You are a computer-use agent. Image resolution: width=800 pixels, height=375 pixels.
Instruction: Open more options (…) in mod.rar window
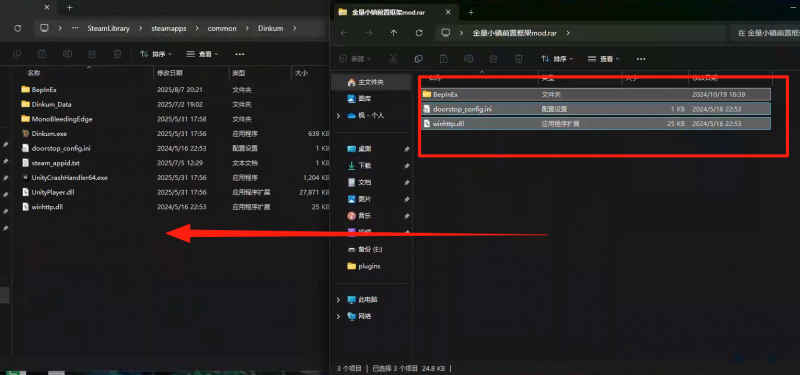click(x=641, y=59)
